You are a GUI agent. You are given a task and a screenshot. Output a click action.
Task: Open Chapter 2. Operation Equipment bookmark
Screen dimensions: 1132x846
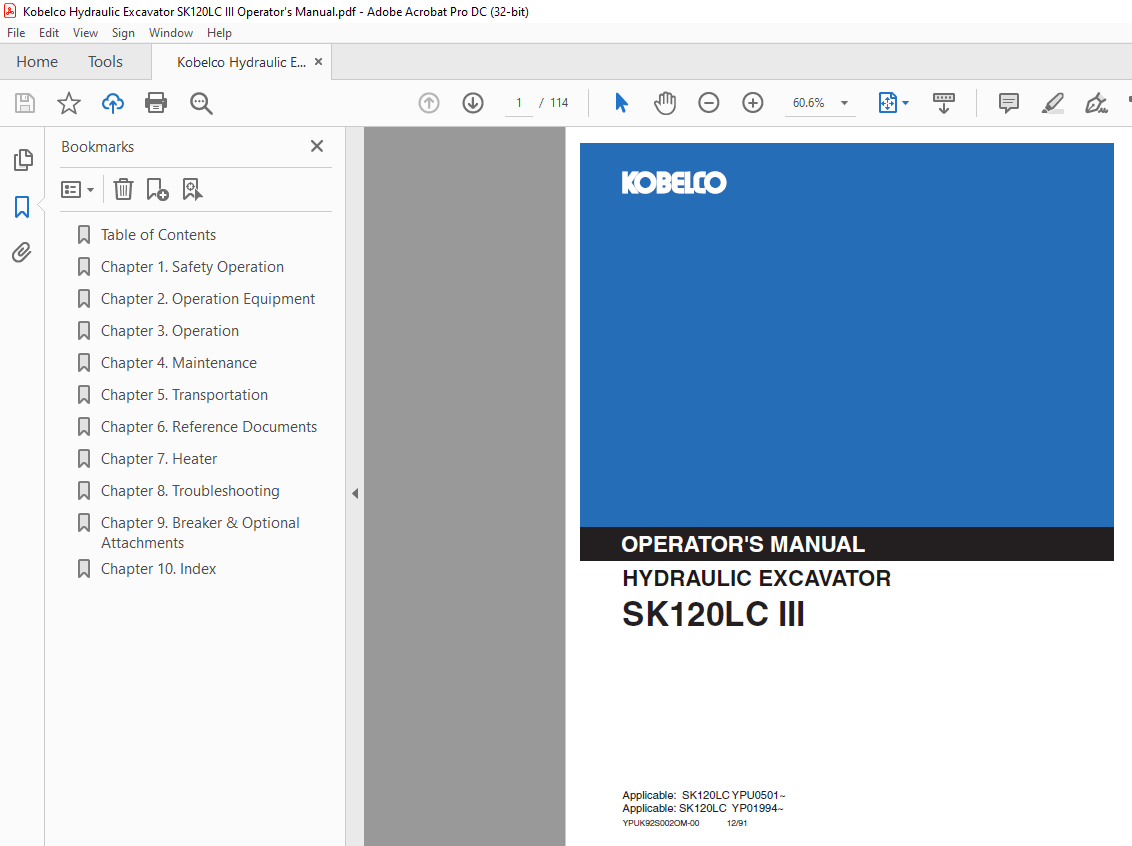click(x=208, y=299)
